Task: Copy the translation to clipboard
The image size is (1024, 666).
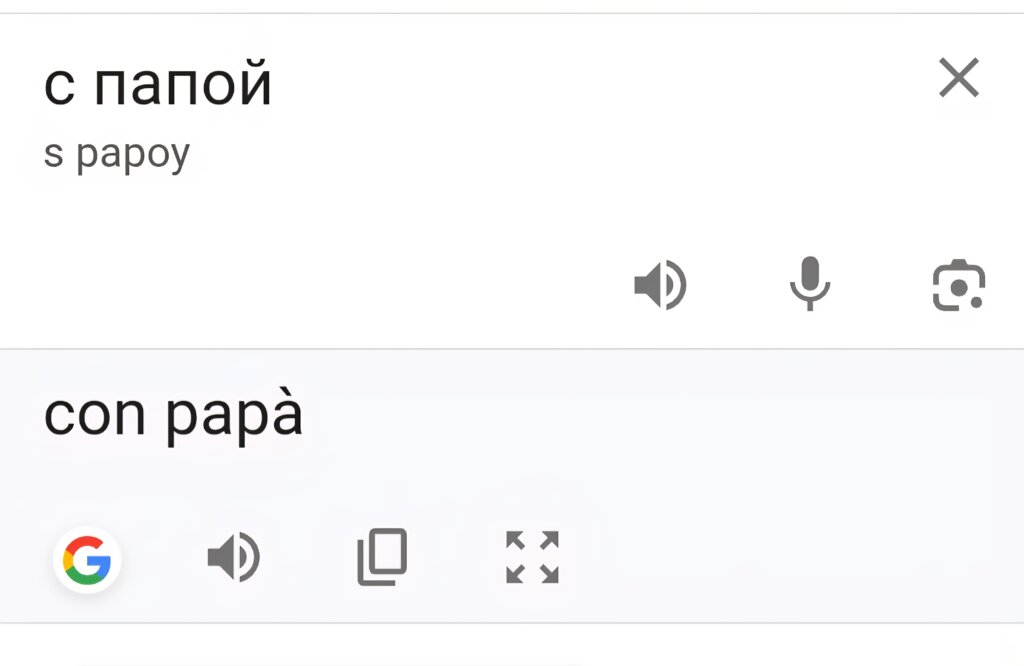Action: [382, 557]
